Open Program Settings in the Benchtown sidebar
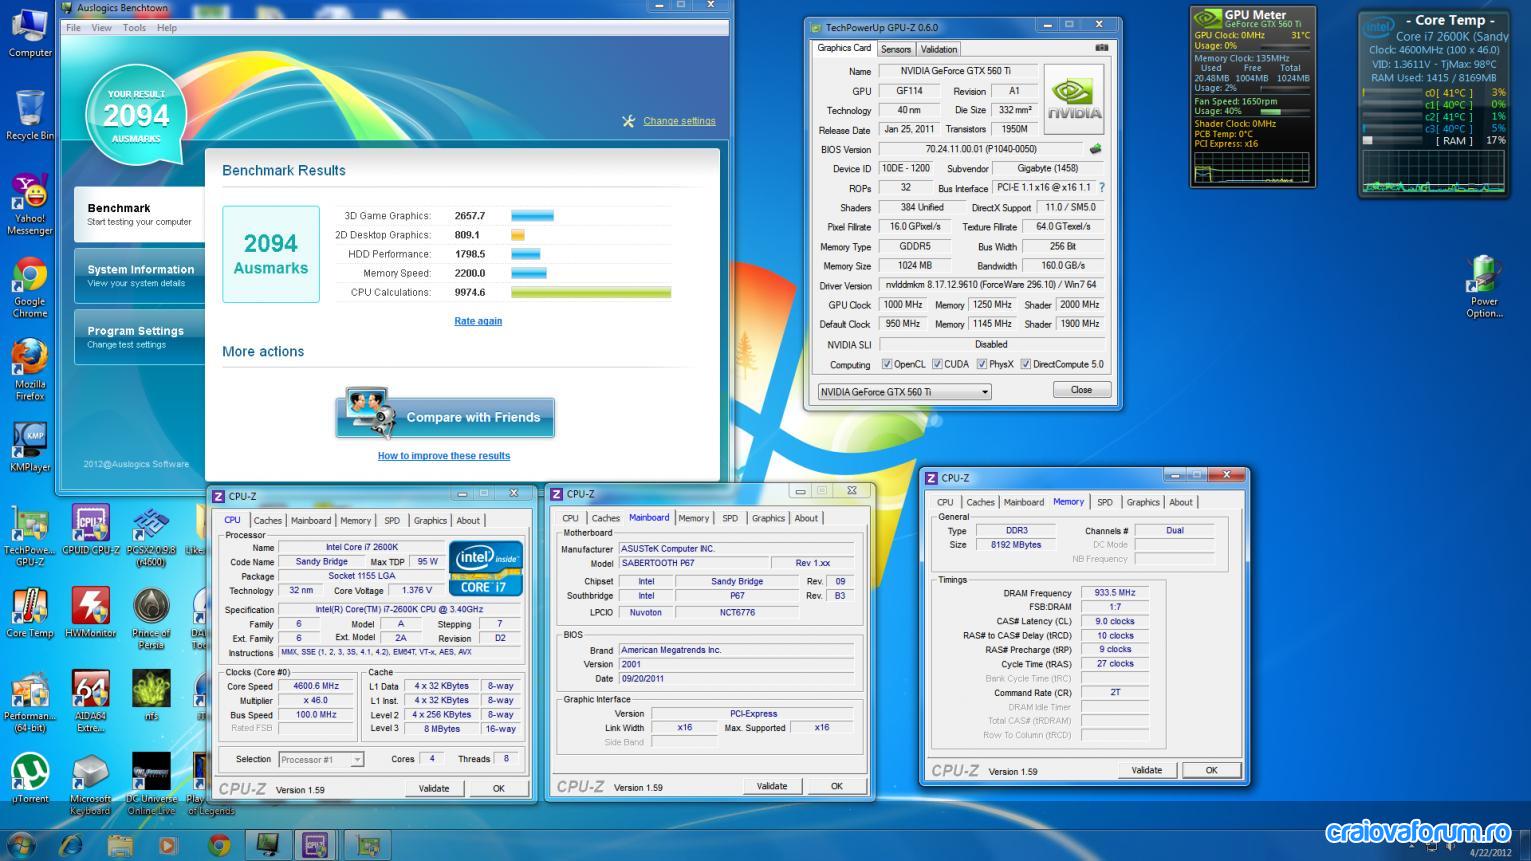Image resolution: width=1531 pixels, height=861 pixels. [139, 337]
